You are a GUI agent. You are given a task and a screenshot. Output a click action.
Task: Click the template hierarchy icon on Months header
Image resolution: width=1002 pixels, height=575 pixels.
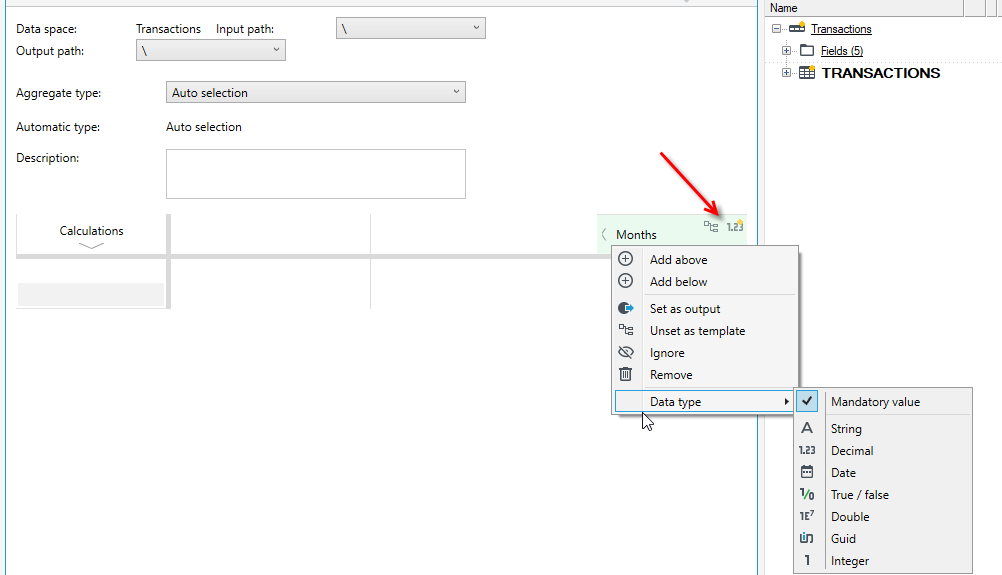coord(711,226)
